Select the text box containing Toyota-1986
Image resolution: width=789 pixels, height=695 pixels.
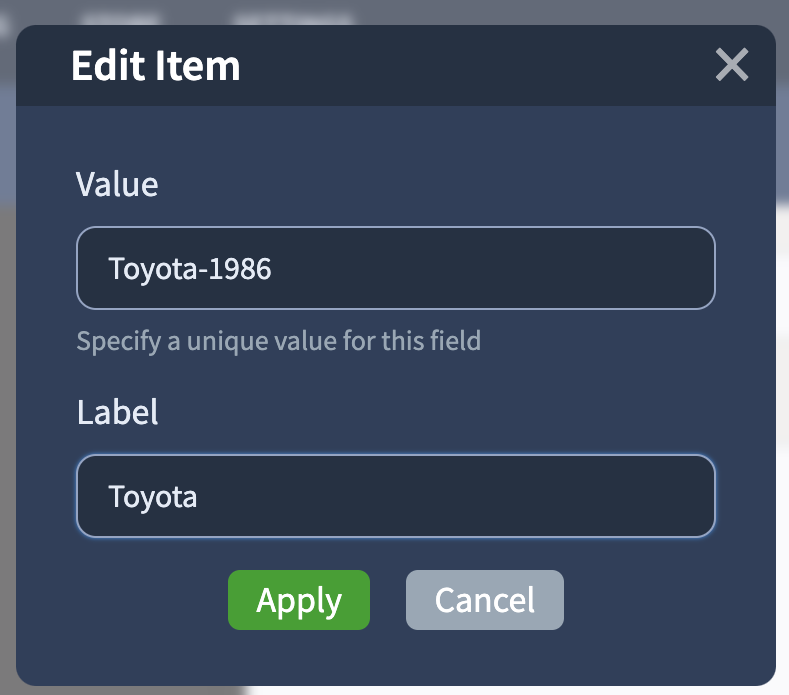tap(396, 268)
